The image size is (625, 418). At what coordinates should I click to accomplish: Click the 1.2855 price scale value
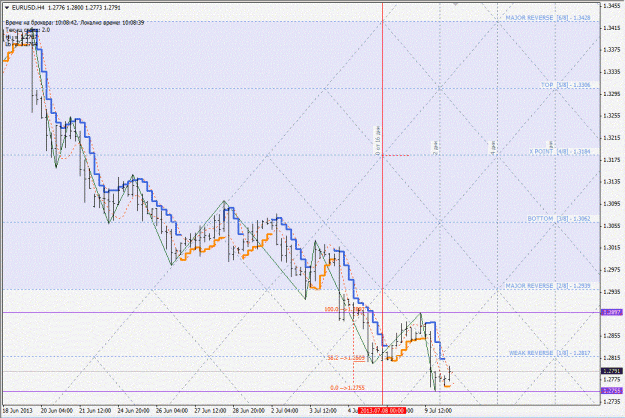coord(612,336)
